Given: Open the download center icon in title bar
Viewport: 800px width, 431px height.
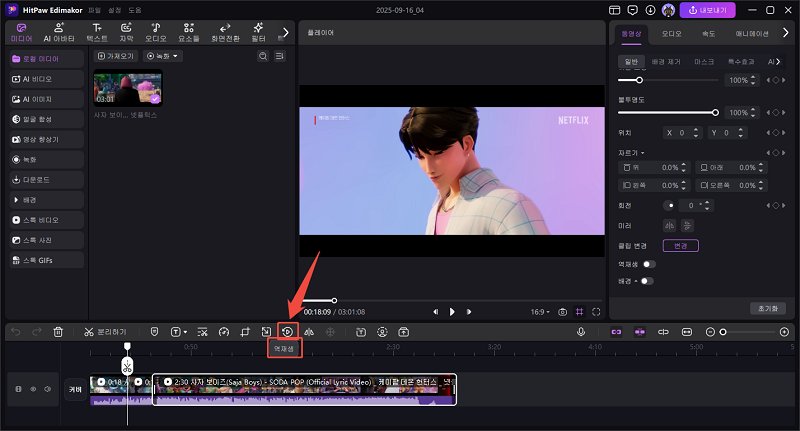Looking at the screenshot, I should click(650, 10).
